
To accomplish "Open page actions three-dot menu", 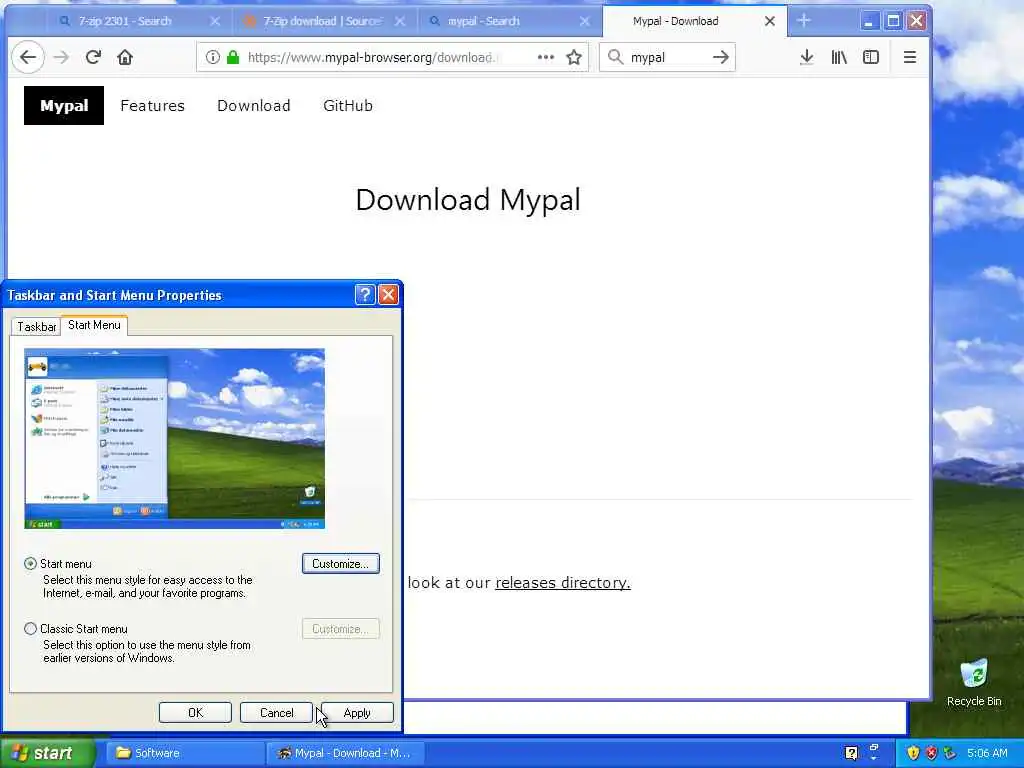I will pyautogui.click(x=546, y=57).
